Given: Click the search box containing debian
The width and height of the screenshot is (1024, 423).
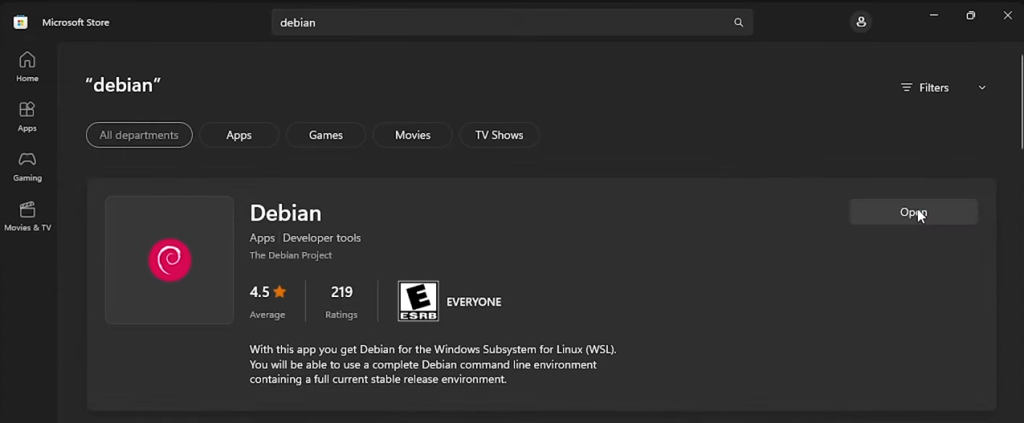Looking at the screenshot, I should (500, 22).
